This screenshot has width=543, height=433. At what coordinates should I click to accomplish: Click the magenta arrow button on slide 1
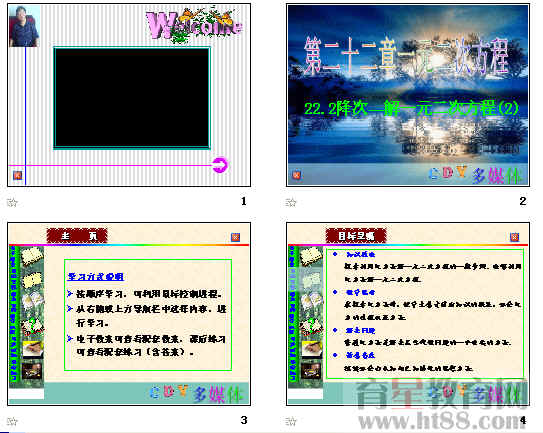[x=220, y=165]
